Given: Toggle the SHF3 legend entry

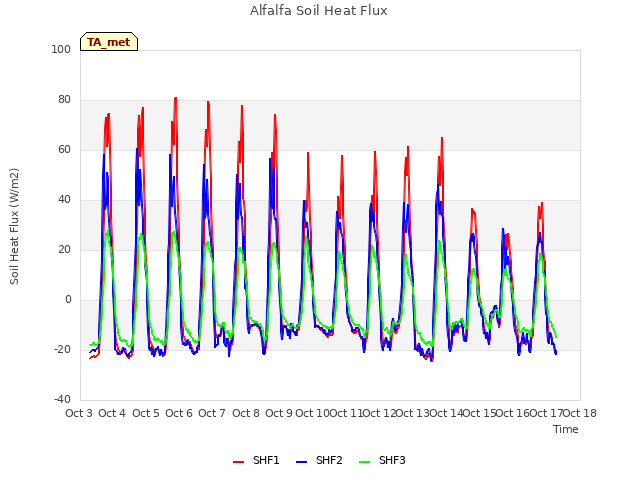Looking at the screenshot, I should (382, 460).
